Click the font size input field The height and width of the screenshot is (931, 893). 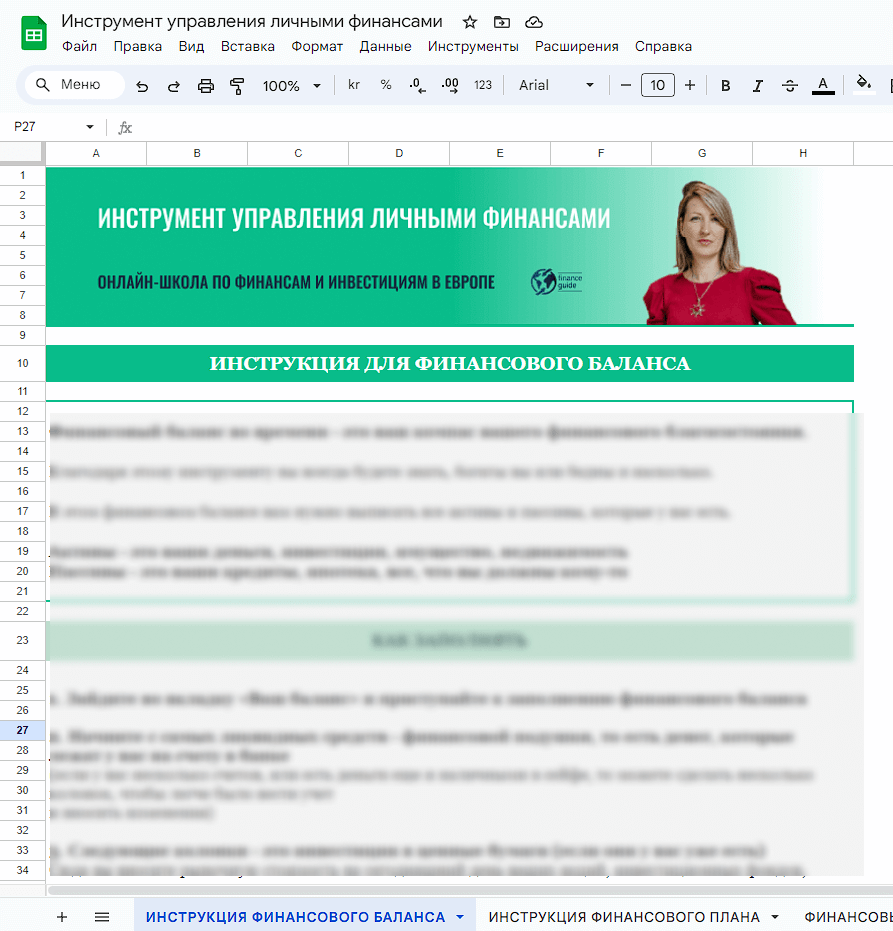(x=657, y=86)
